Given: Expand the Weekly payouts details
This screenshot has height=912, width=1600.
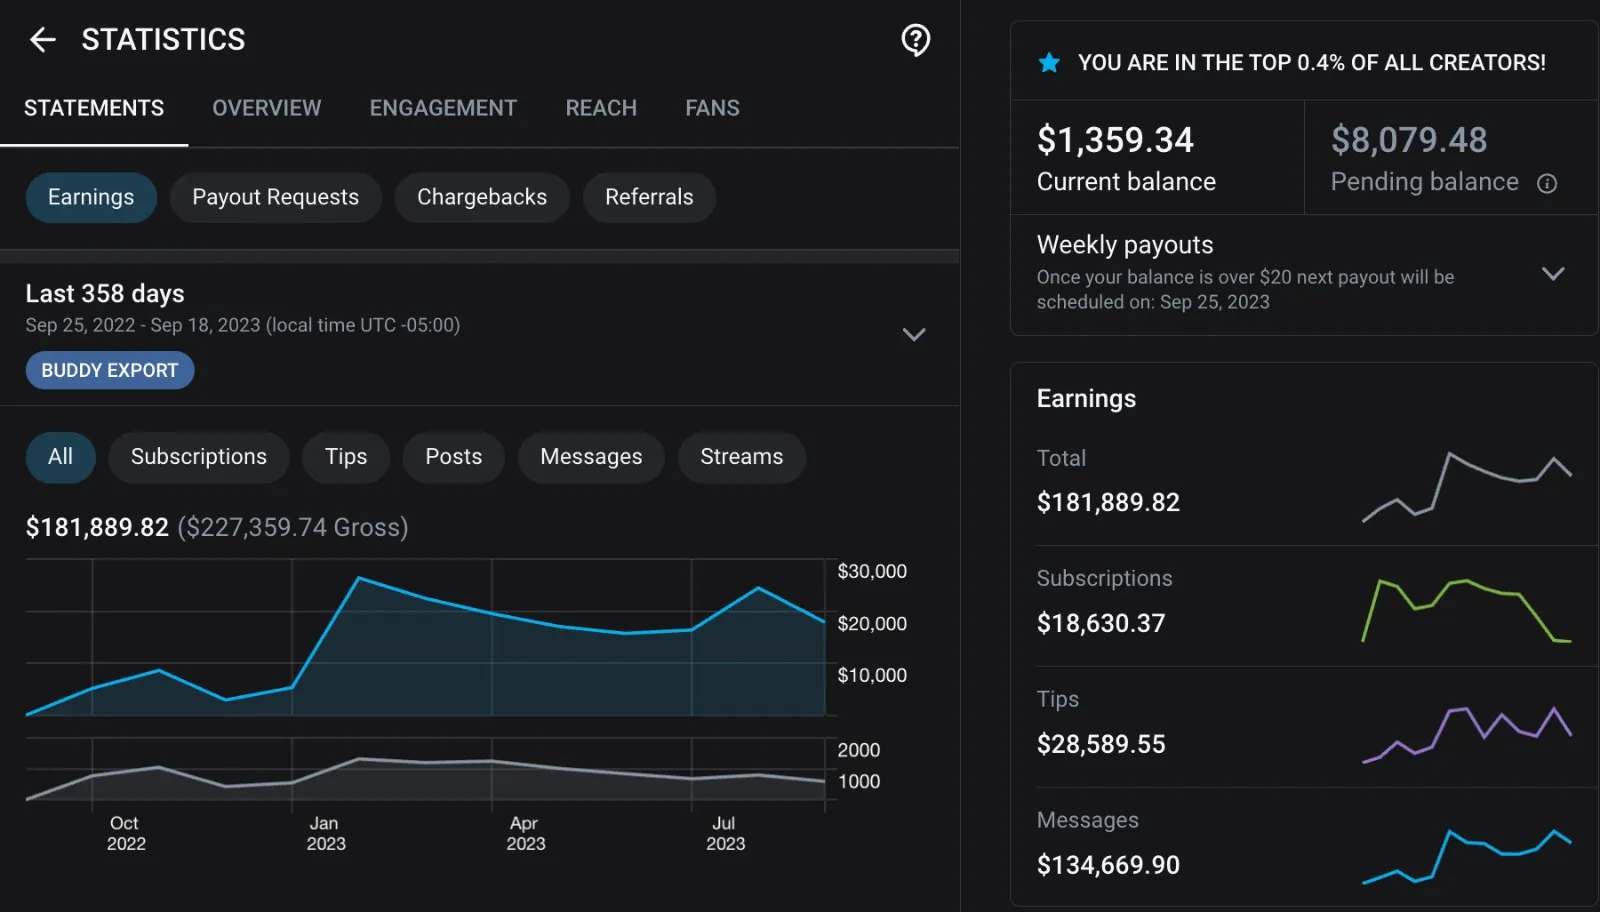Looking at the screenshot, I should pyautogui.click(x=1553, y=272).
